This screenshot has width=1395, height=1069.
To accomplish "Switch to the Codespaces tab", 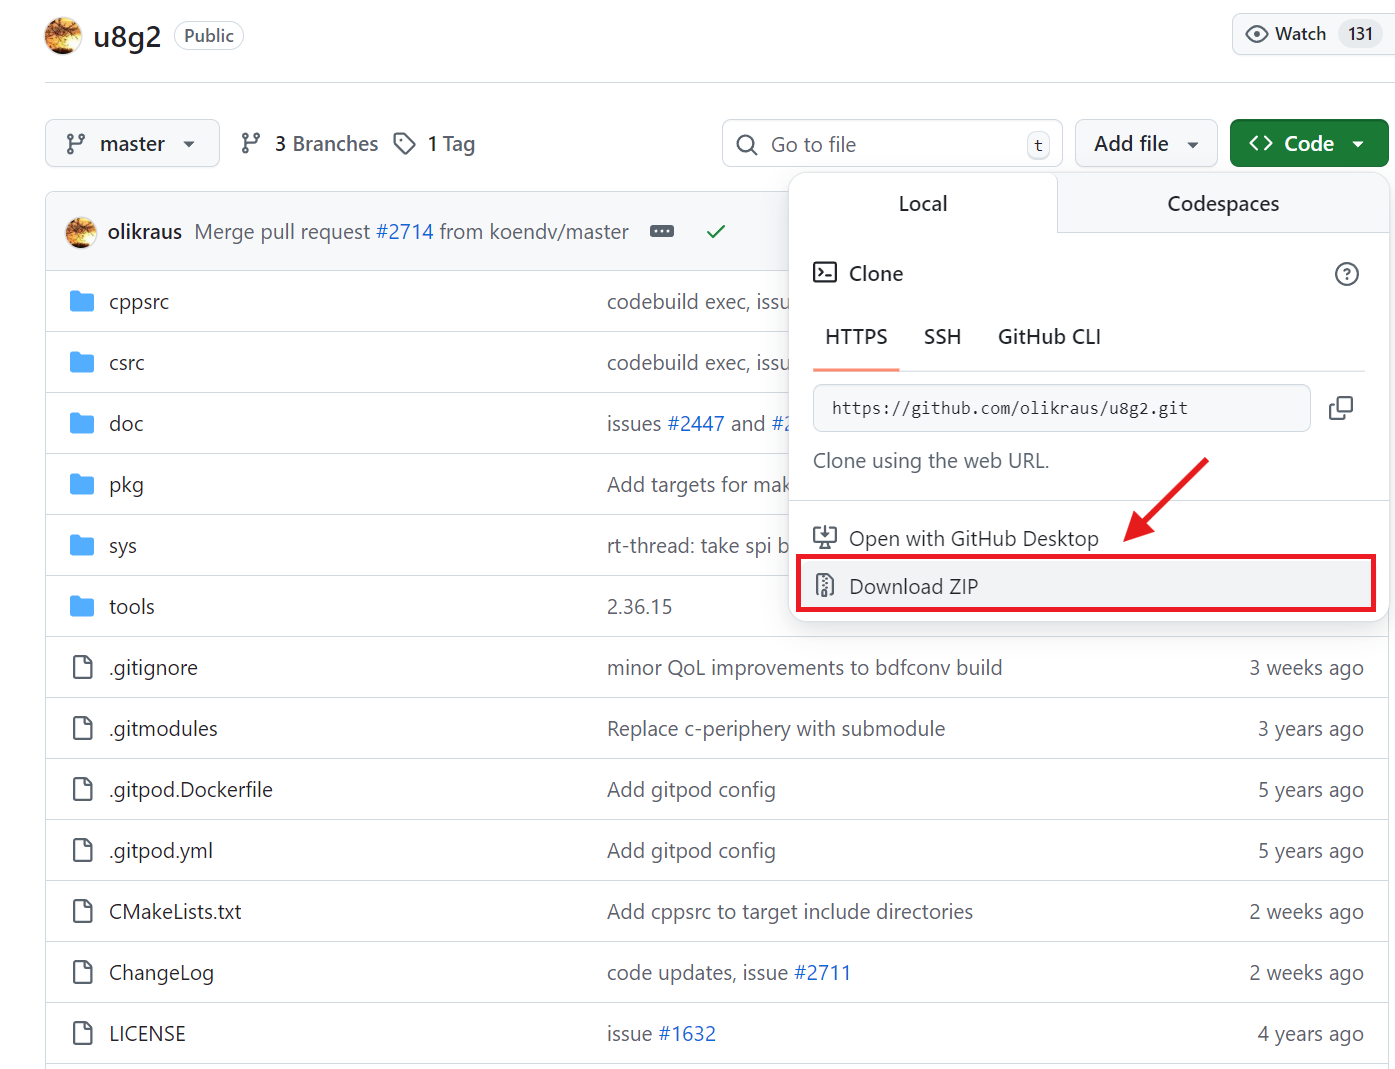I will pos(1223,203).
